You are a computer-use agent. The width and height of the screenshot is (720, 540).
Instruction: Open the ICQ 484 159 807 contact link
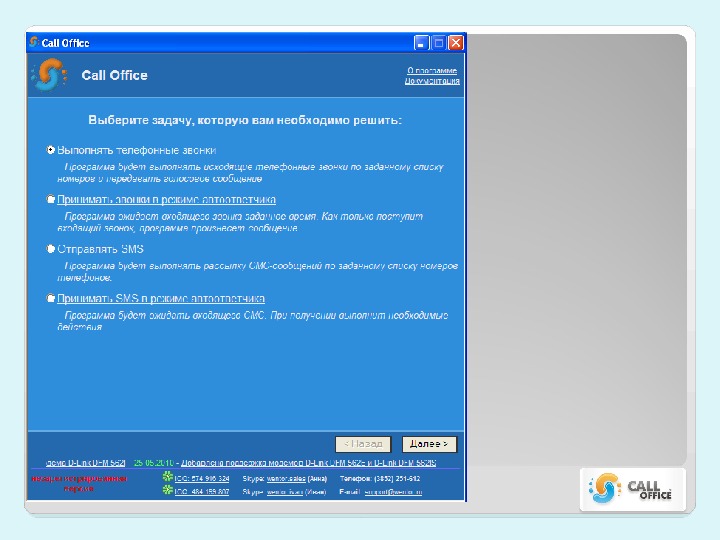click(202, 492)
